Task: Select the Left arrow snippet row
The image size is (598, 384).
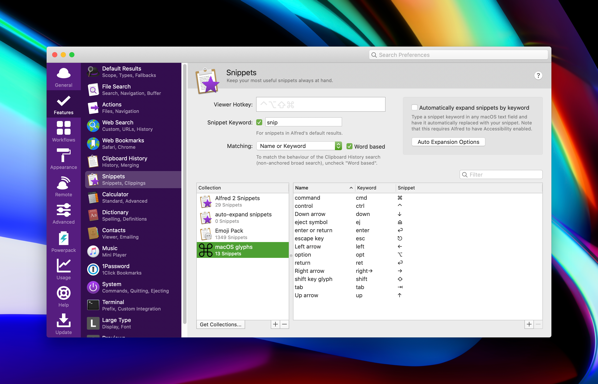Action: point(418,247)
